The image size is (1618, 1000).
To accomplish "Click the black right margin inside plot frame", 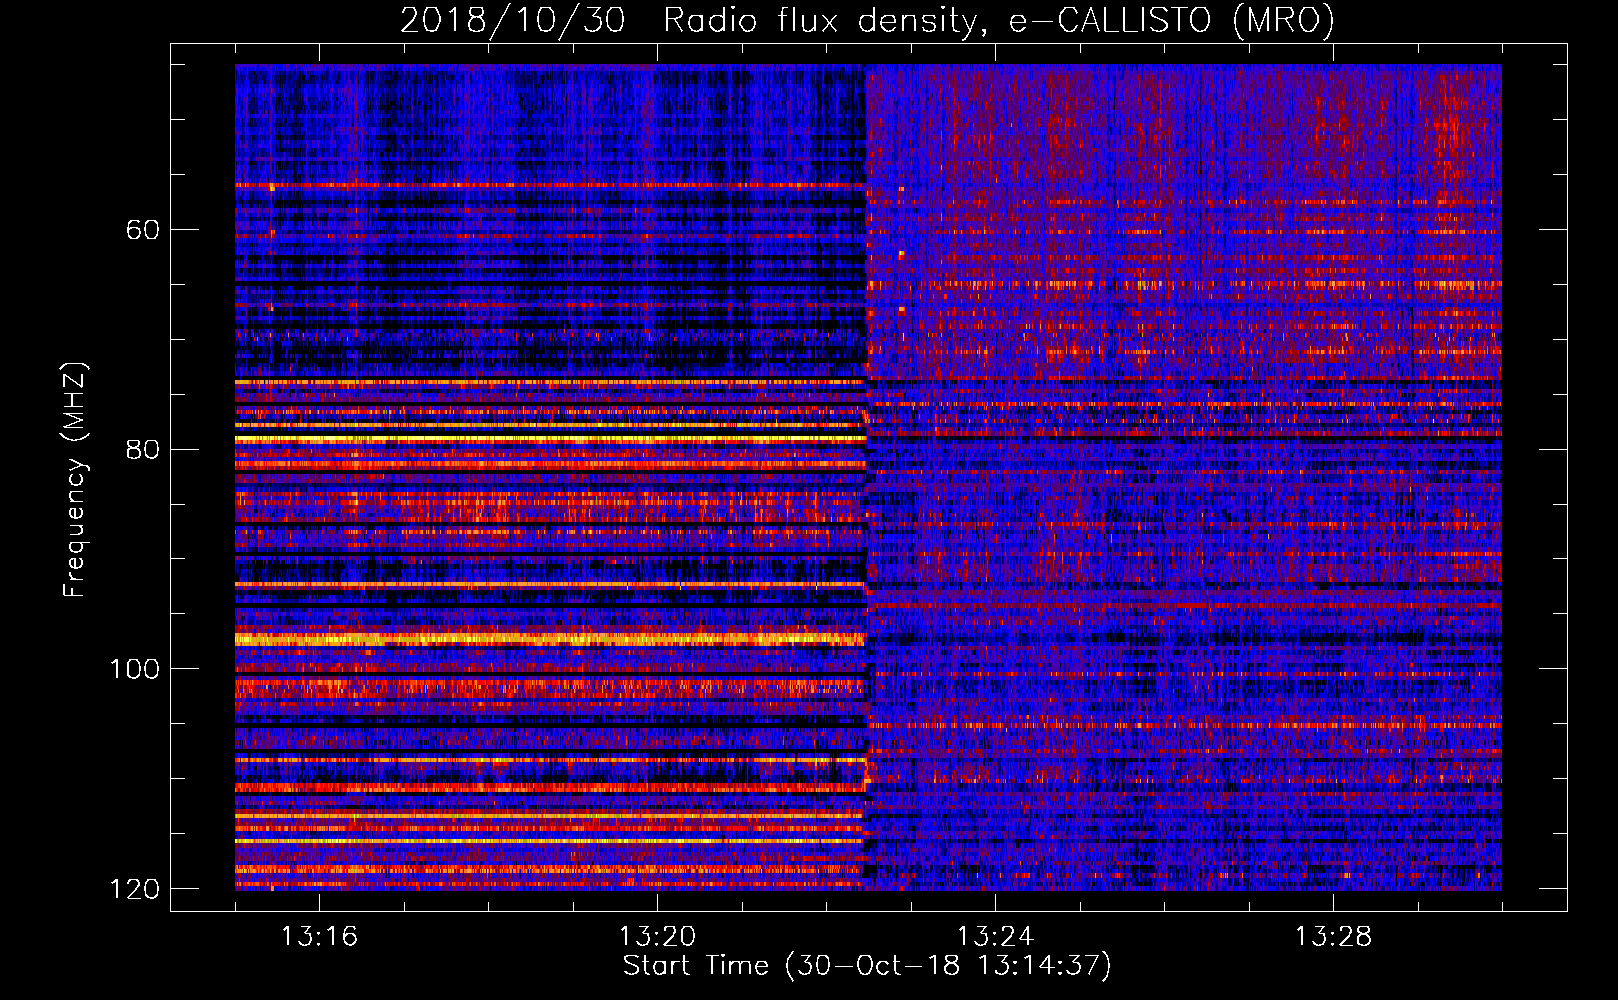I will pos(1534,480).
